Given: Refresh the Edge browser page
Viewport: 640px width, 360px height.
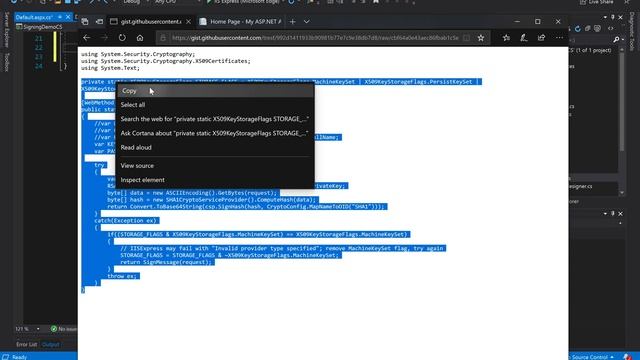Looking at the screenshot, I should click(122, 38).
